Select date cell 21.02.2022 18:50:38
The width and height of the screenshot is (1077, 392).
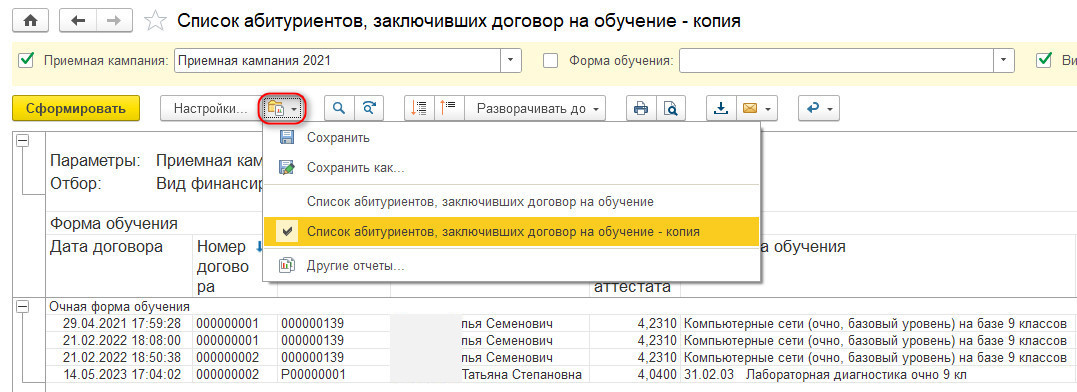[x=119, y=358]
